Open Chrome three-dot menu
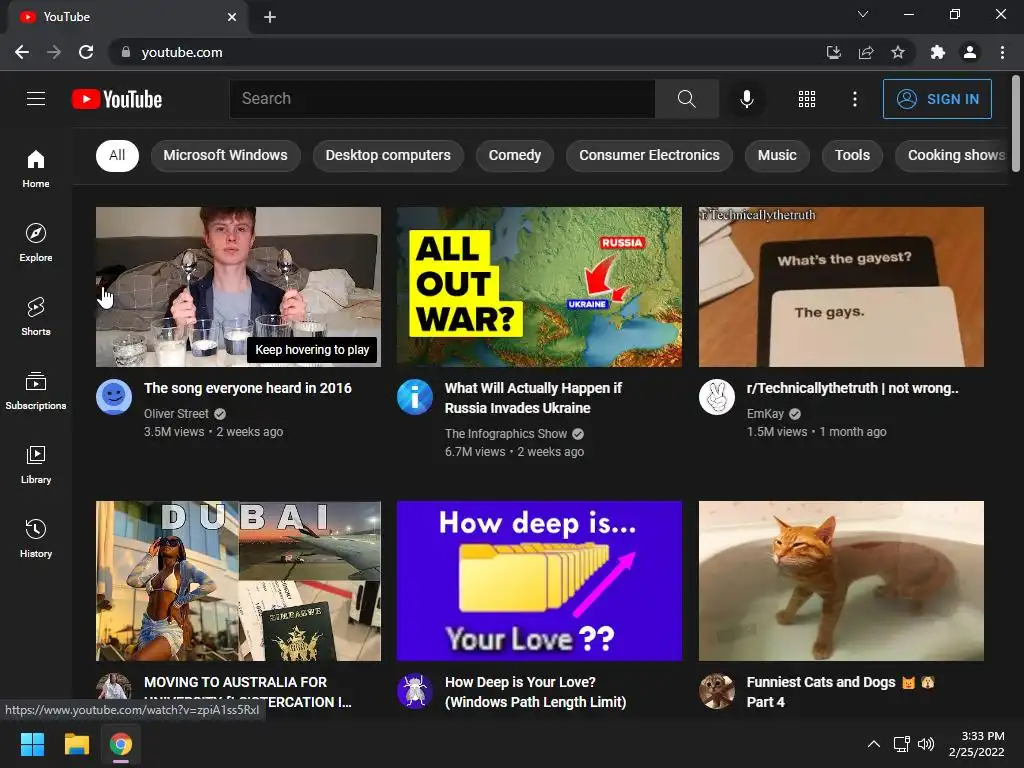1024x768 pixels. [1002, 52]
